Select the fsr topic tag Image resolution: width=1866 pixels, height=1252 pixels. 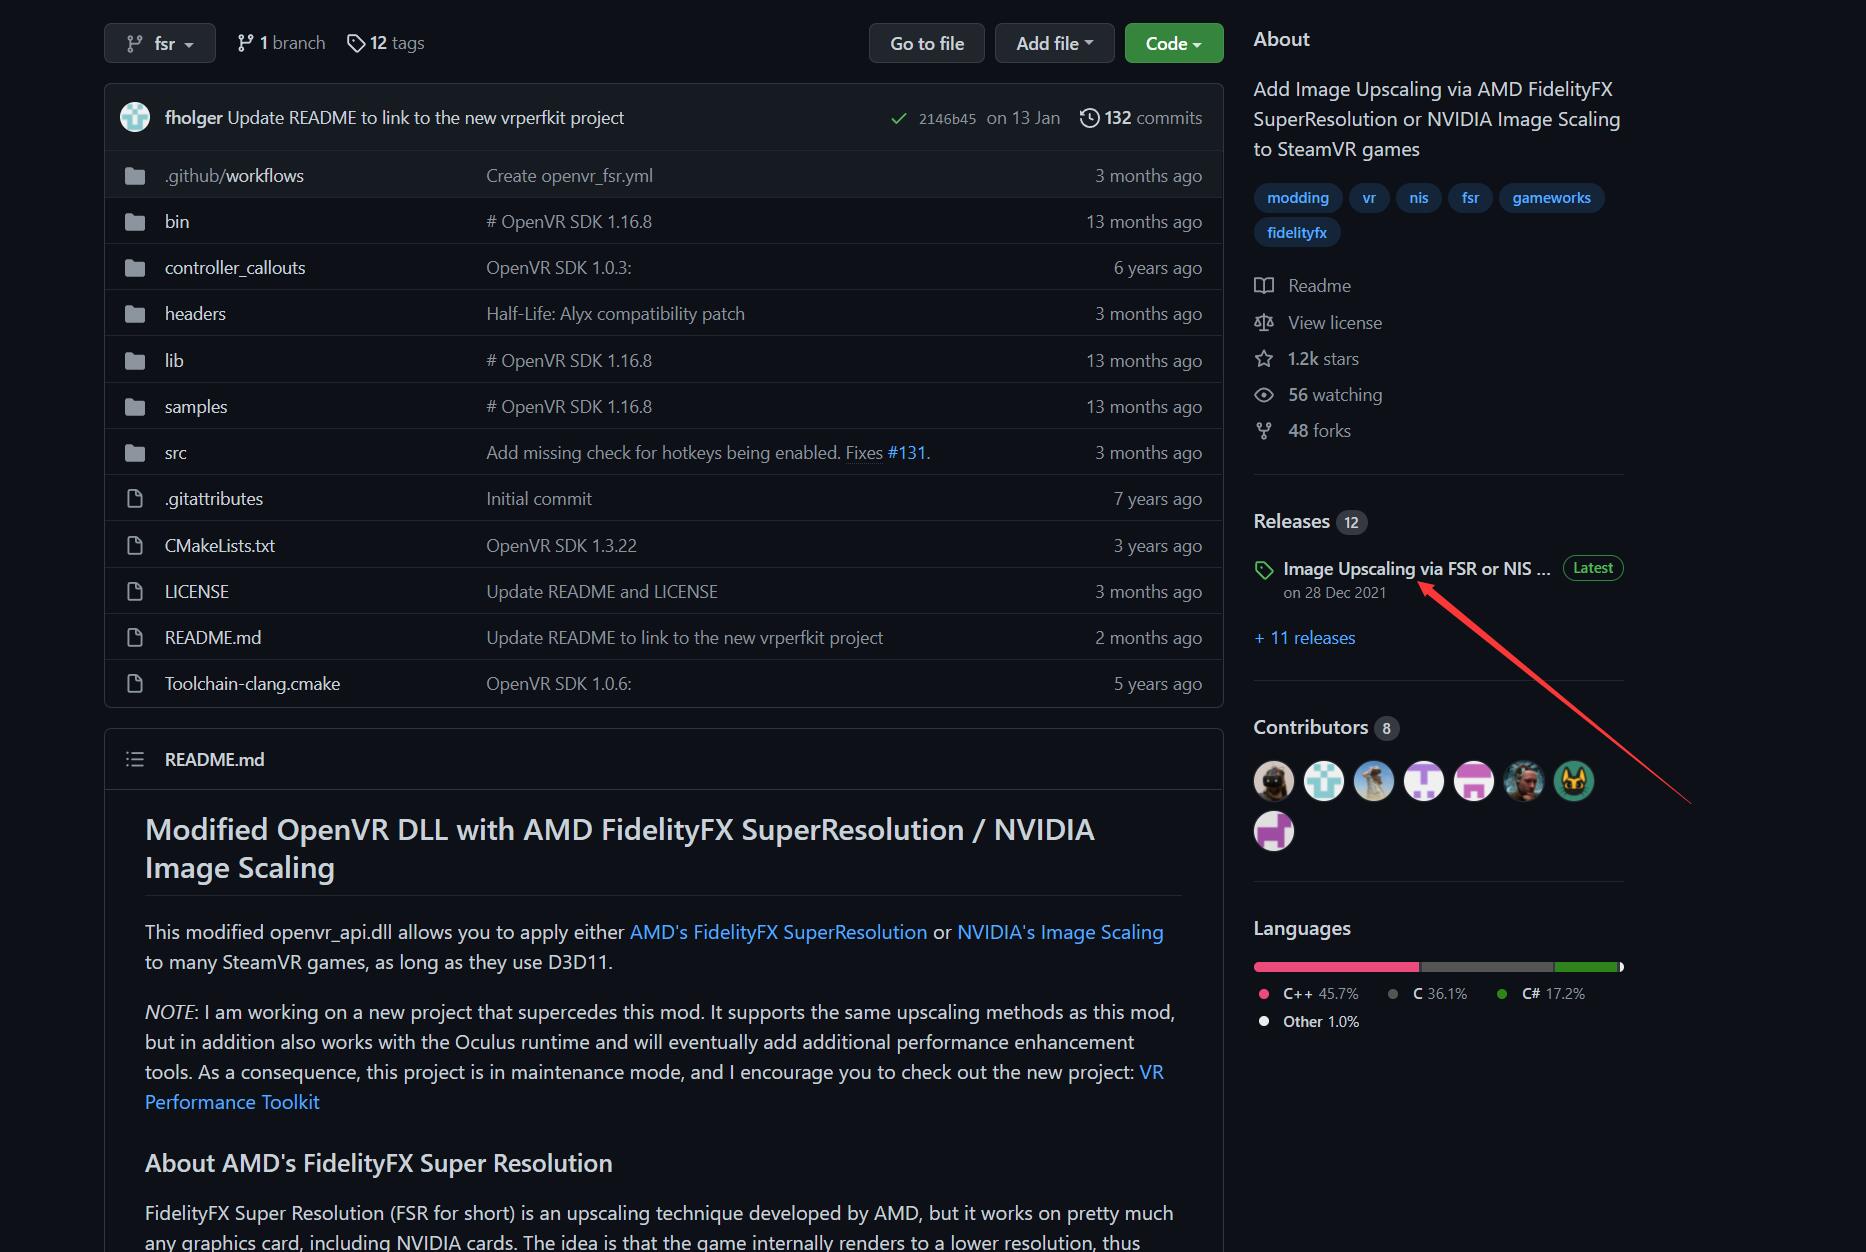[x=1470, y=198]
